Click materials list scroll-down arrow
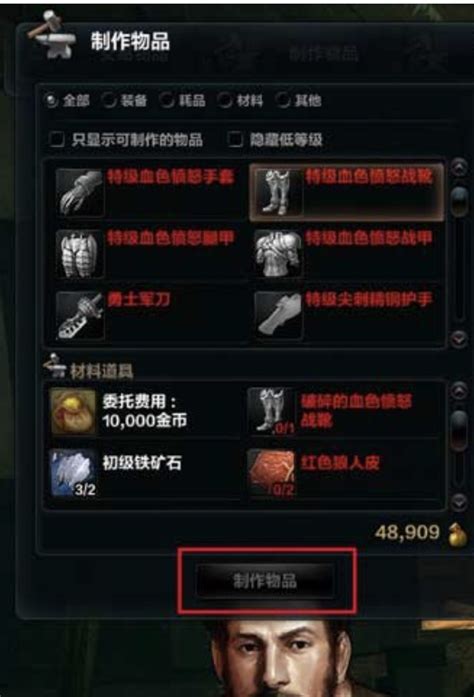The image size is (474, 697). (x=459, y=501)
